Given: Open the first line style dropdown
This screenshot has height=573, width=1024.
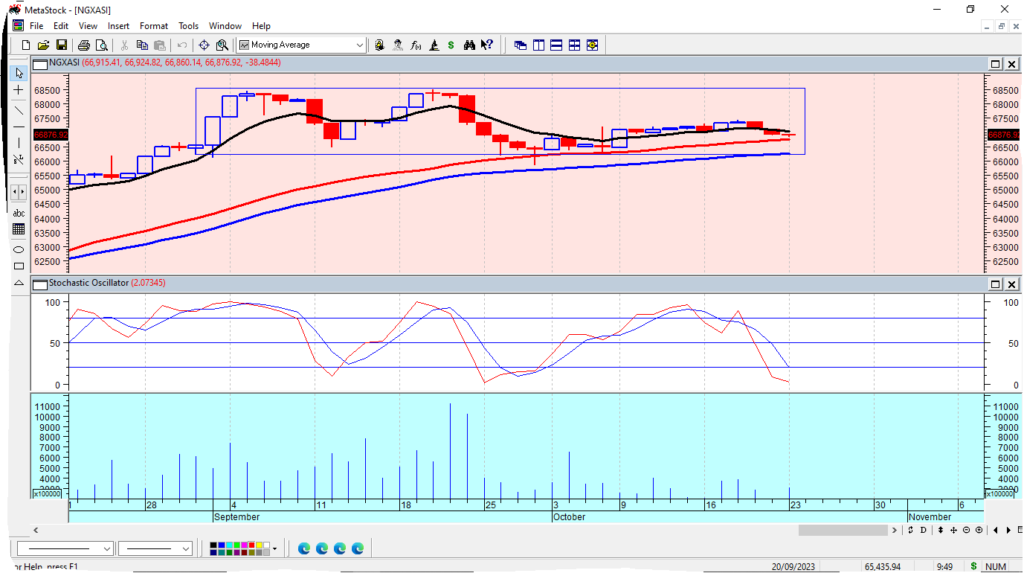Looking at the screenshot, I should point(105,548).
